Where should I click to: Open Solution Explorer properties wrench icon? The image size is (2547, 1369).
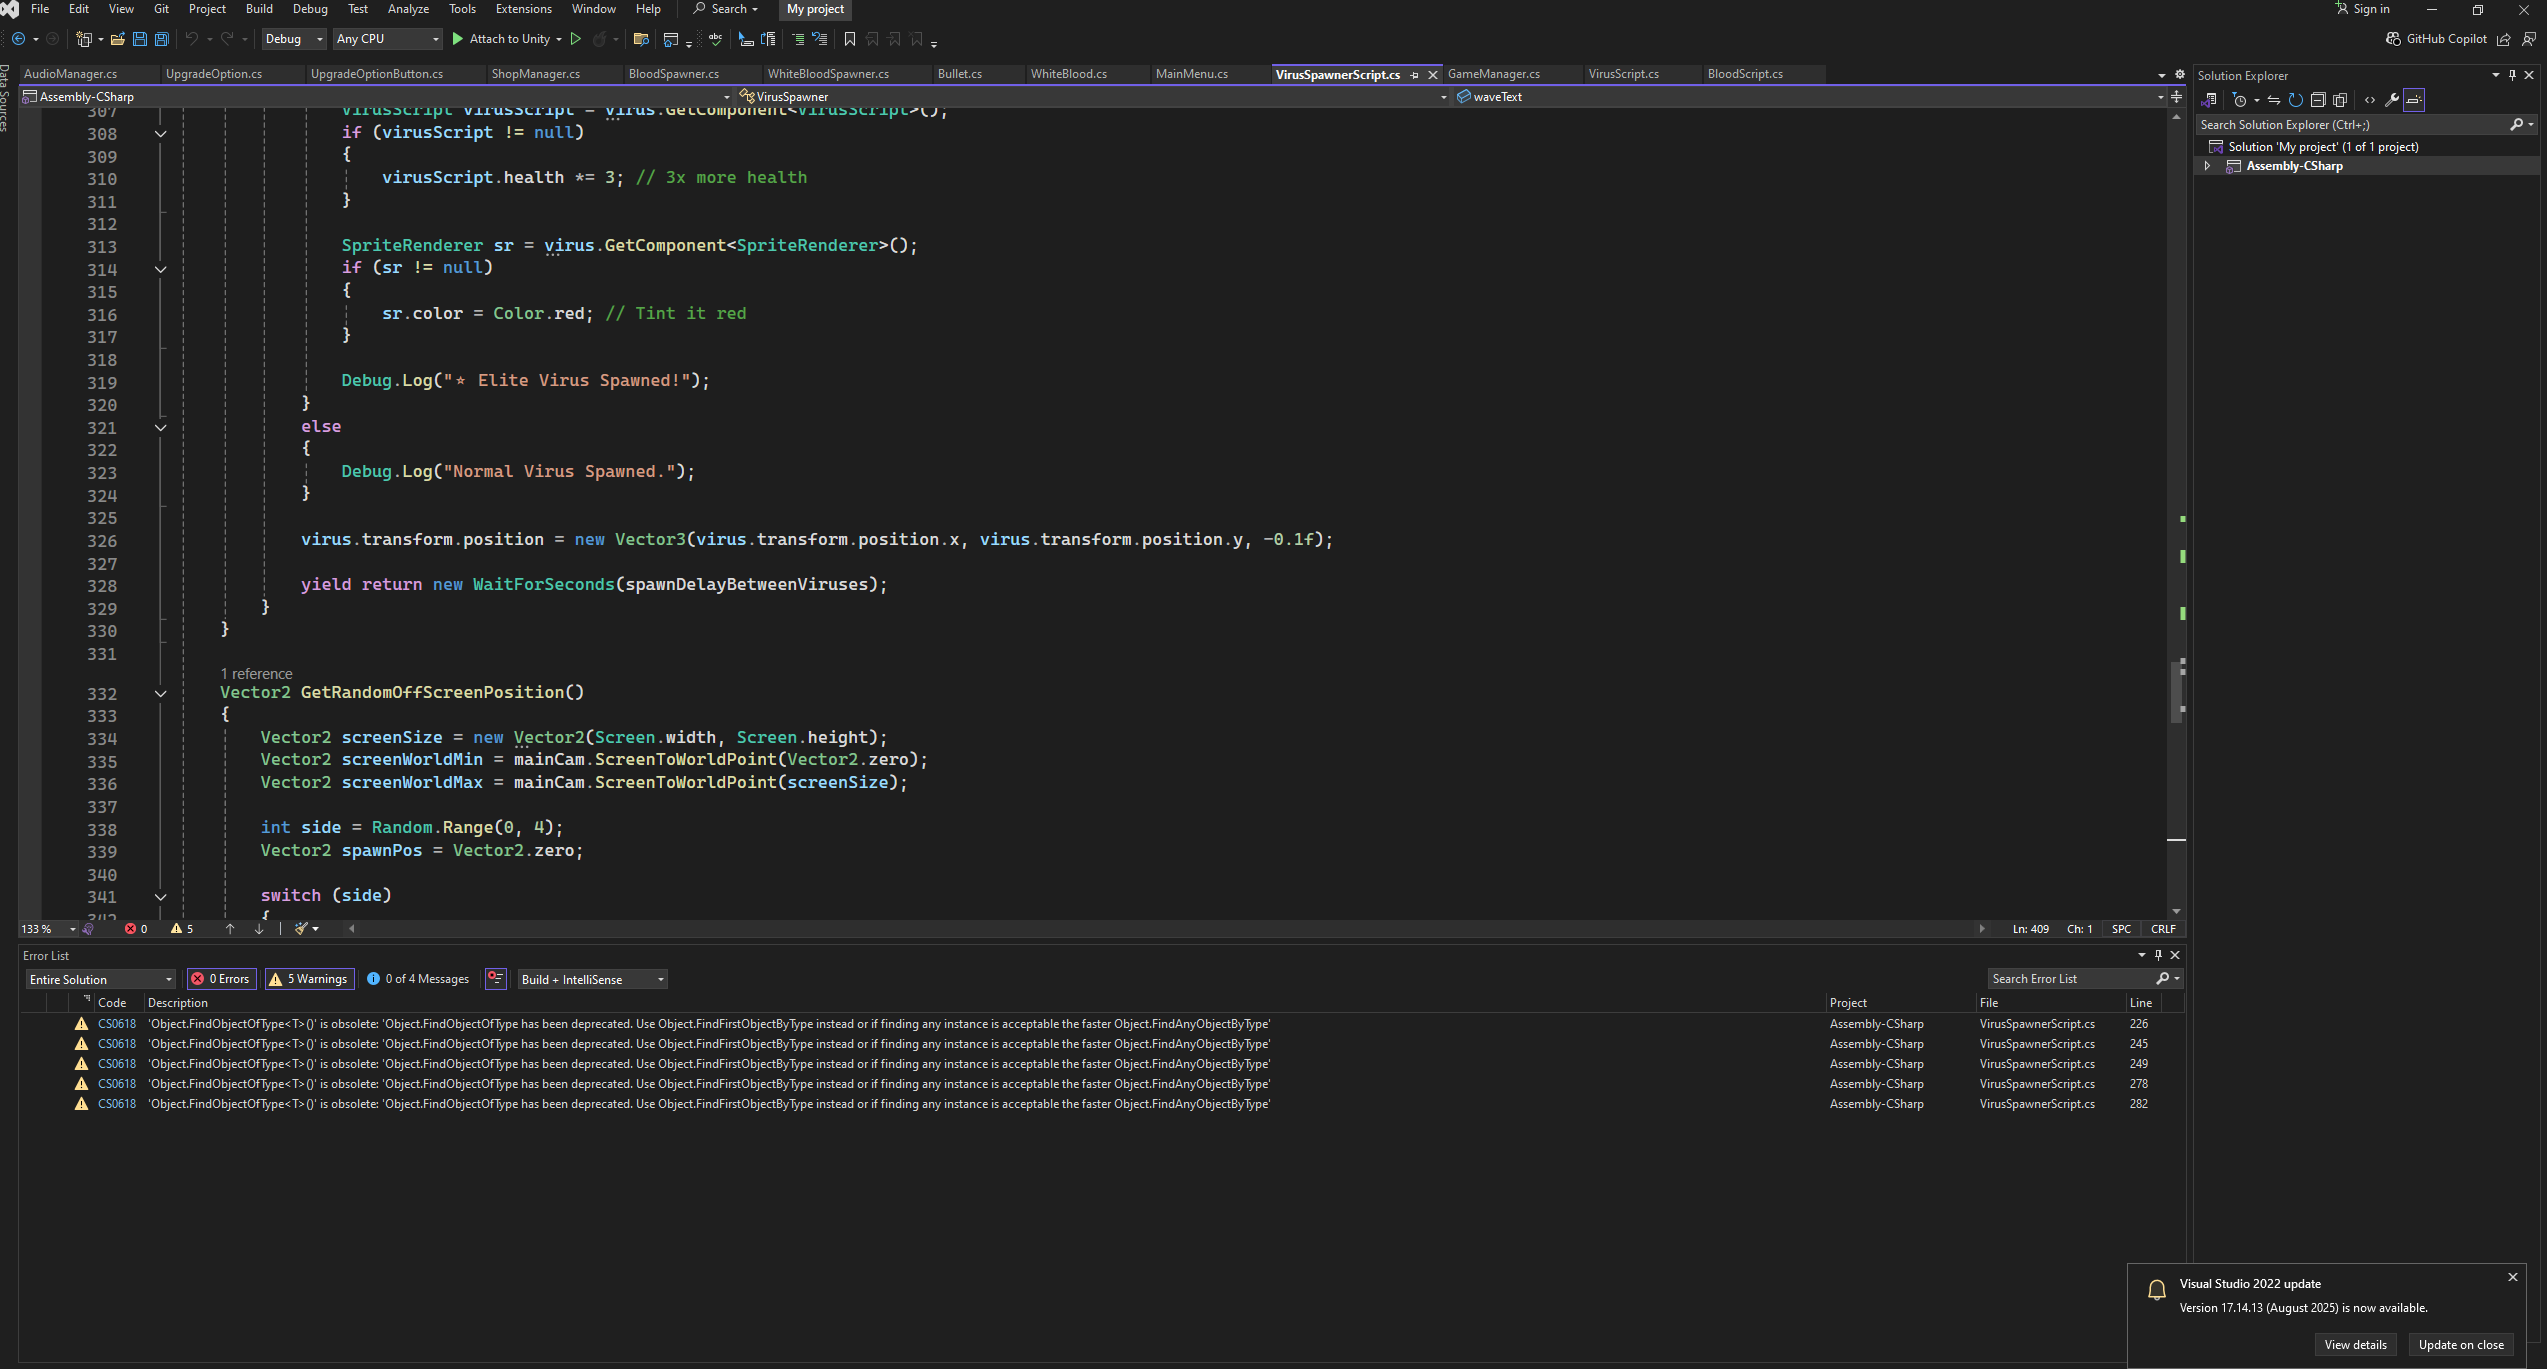click(x=2391, y=100)
